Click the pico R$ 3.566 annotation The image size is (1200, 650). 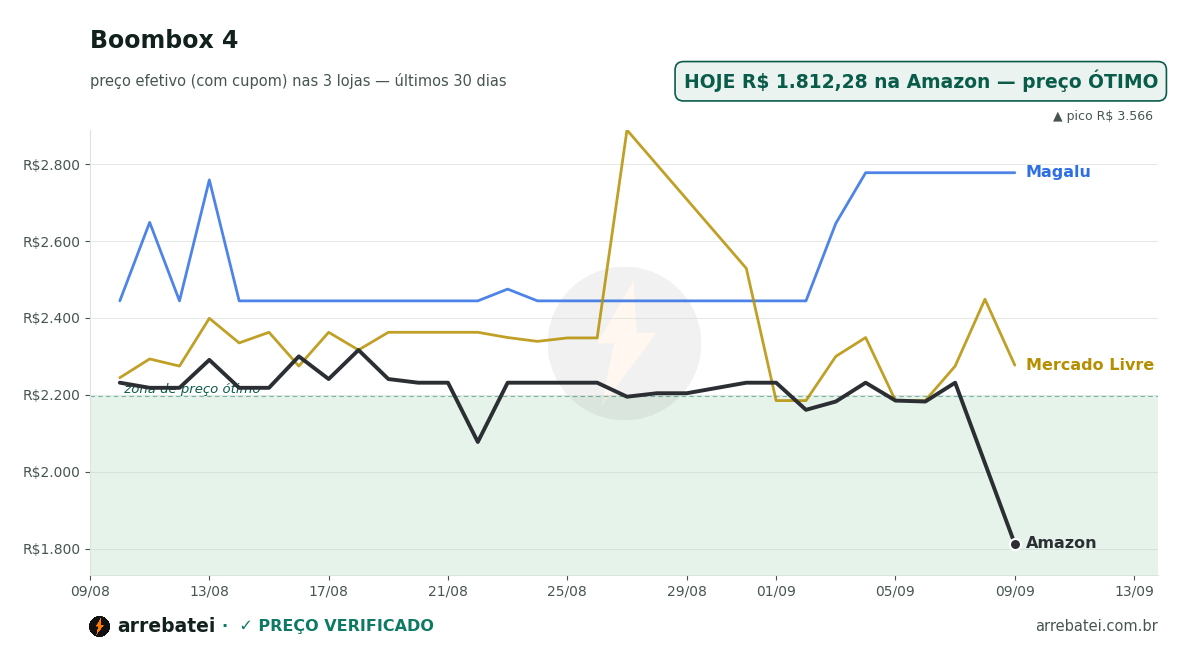tap(1102, 116)
